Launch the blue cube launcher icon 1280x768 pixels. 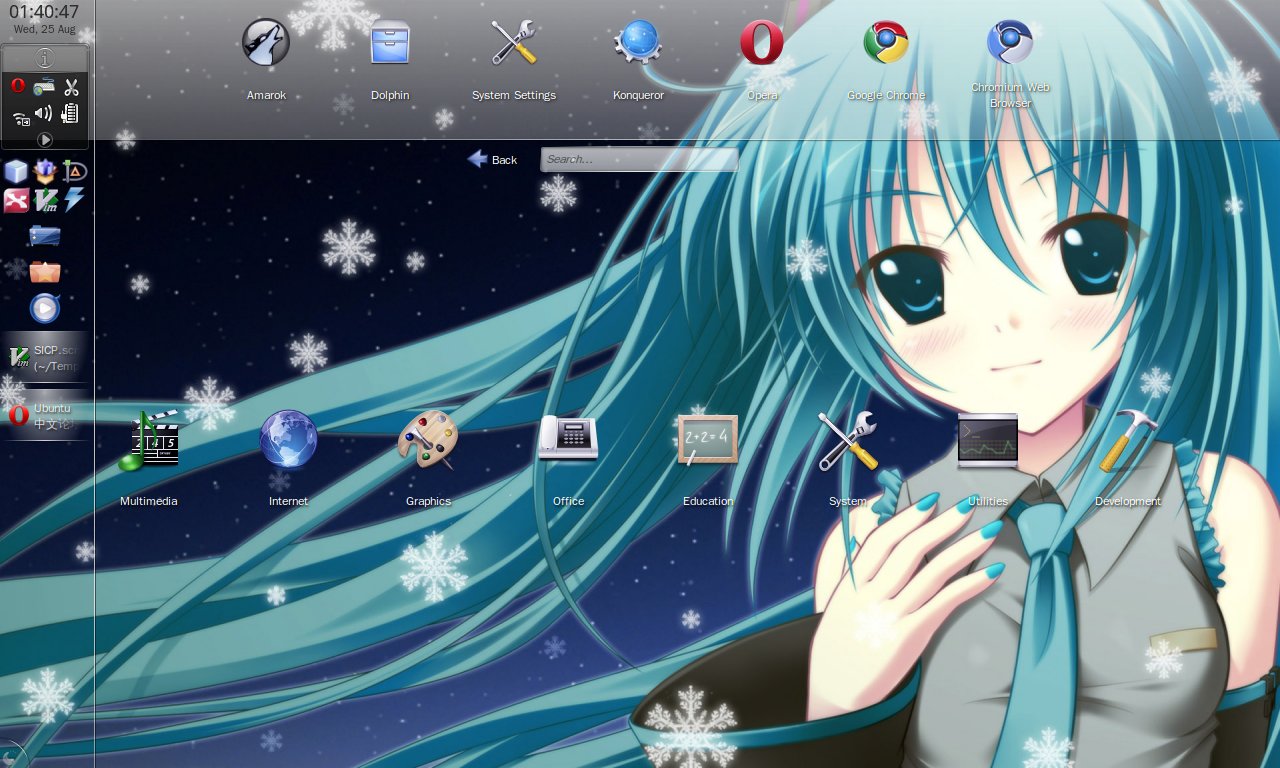tap(16, 172)
